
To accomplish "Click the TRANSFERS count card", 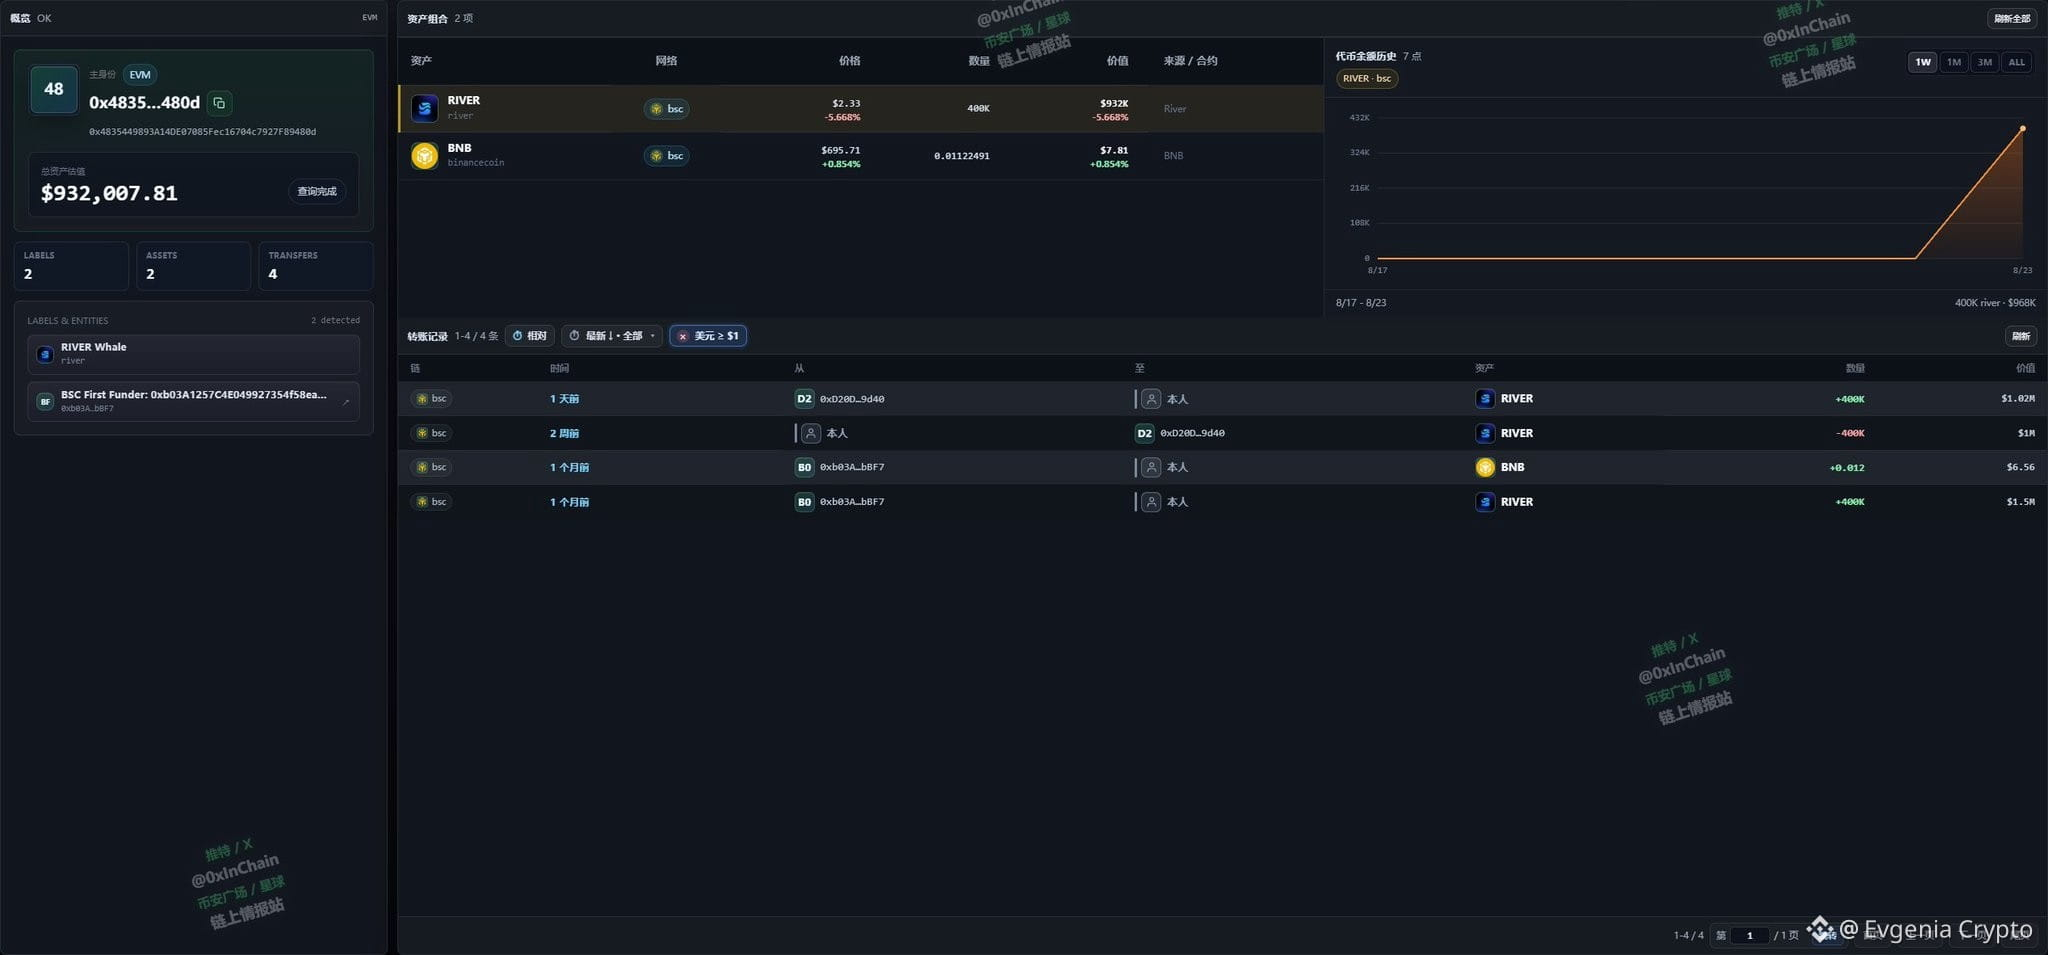I will [316, 266].
